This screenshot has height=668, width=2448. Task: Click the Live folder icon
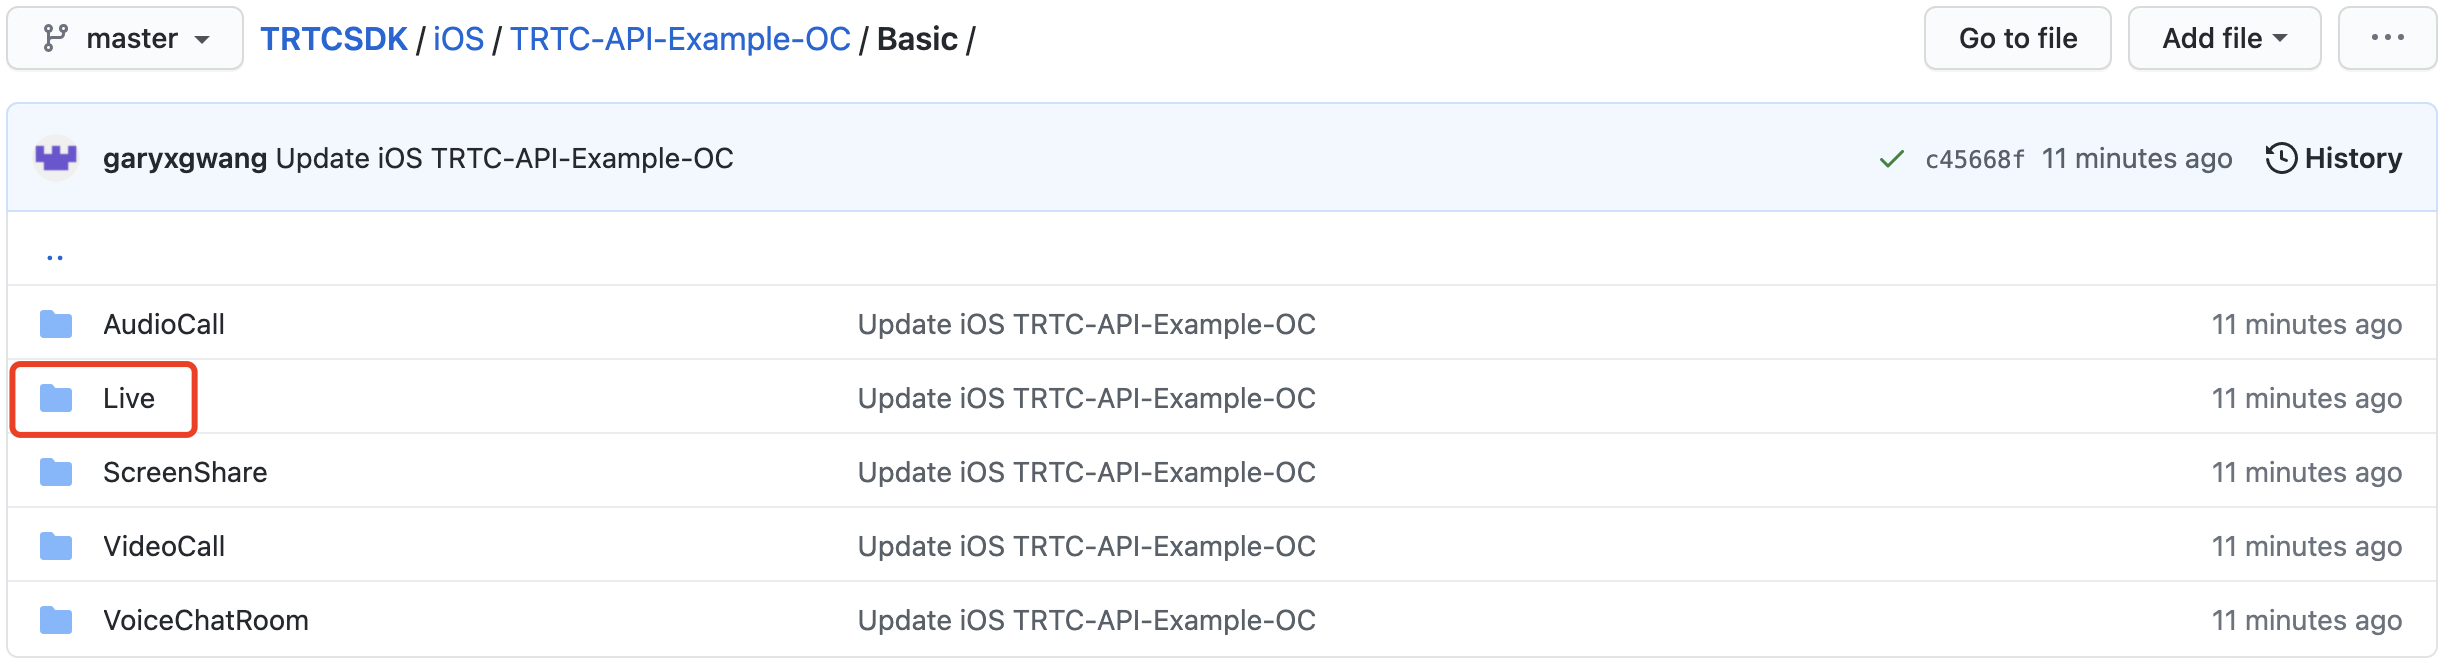click(56, 398)
